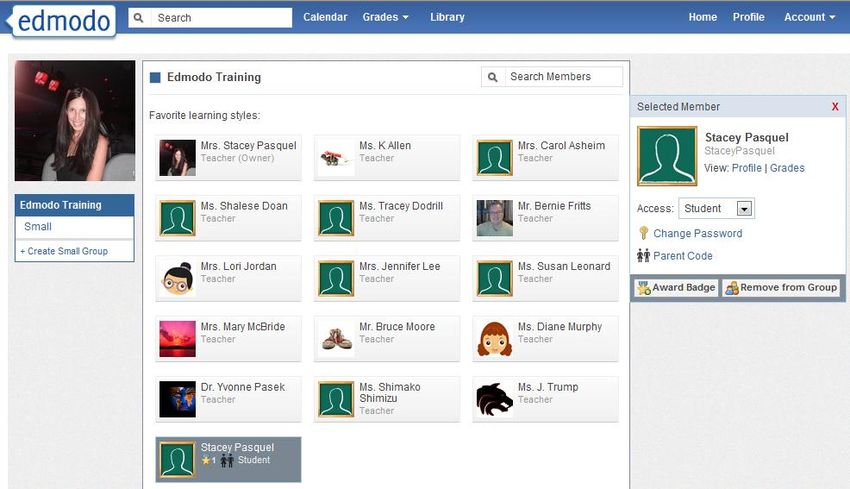The width and height of the screenshot is (850, 489).
Task: Select Mrs. Stacey Pasquel name text
Action: coord(248,145)
